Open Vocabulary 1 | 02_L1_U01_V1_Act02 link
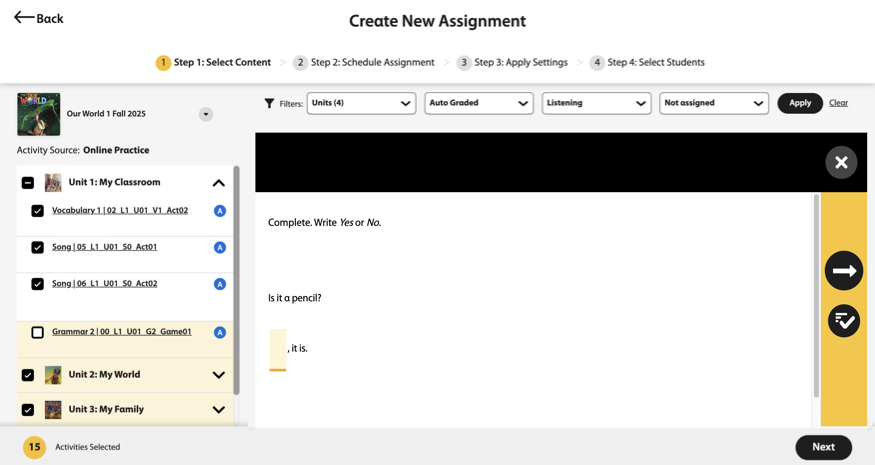Screen dimensions: 875x465 point(120,210)
